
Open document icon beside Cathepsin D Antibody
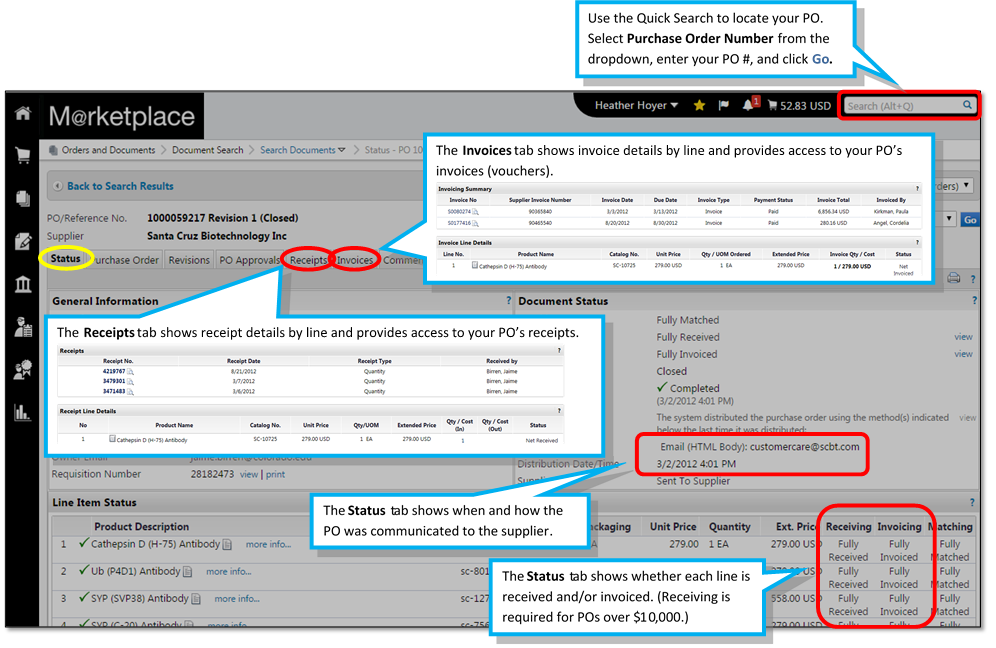pos(227,544)
